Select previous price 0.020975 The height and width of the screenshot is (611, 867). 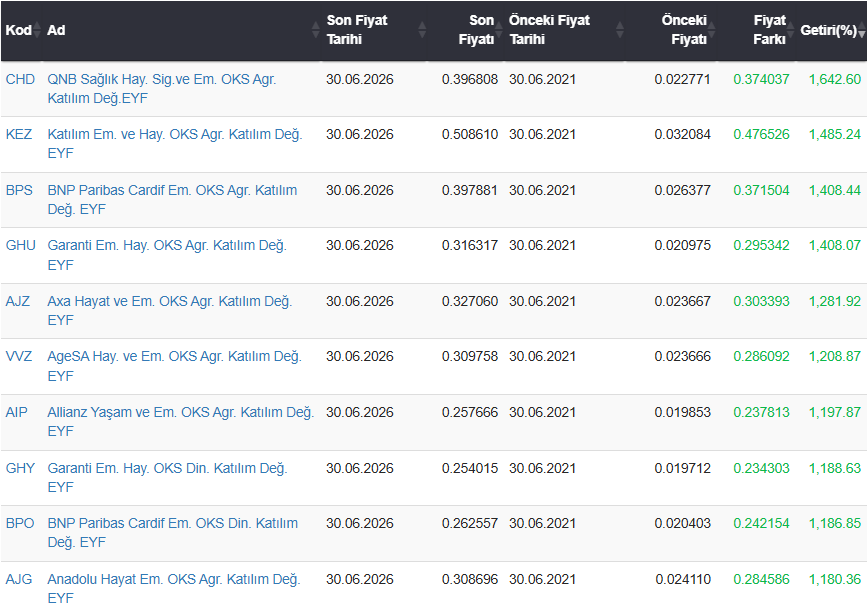tap(682, 246)
